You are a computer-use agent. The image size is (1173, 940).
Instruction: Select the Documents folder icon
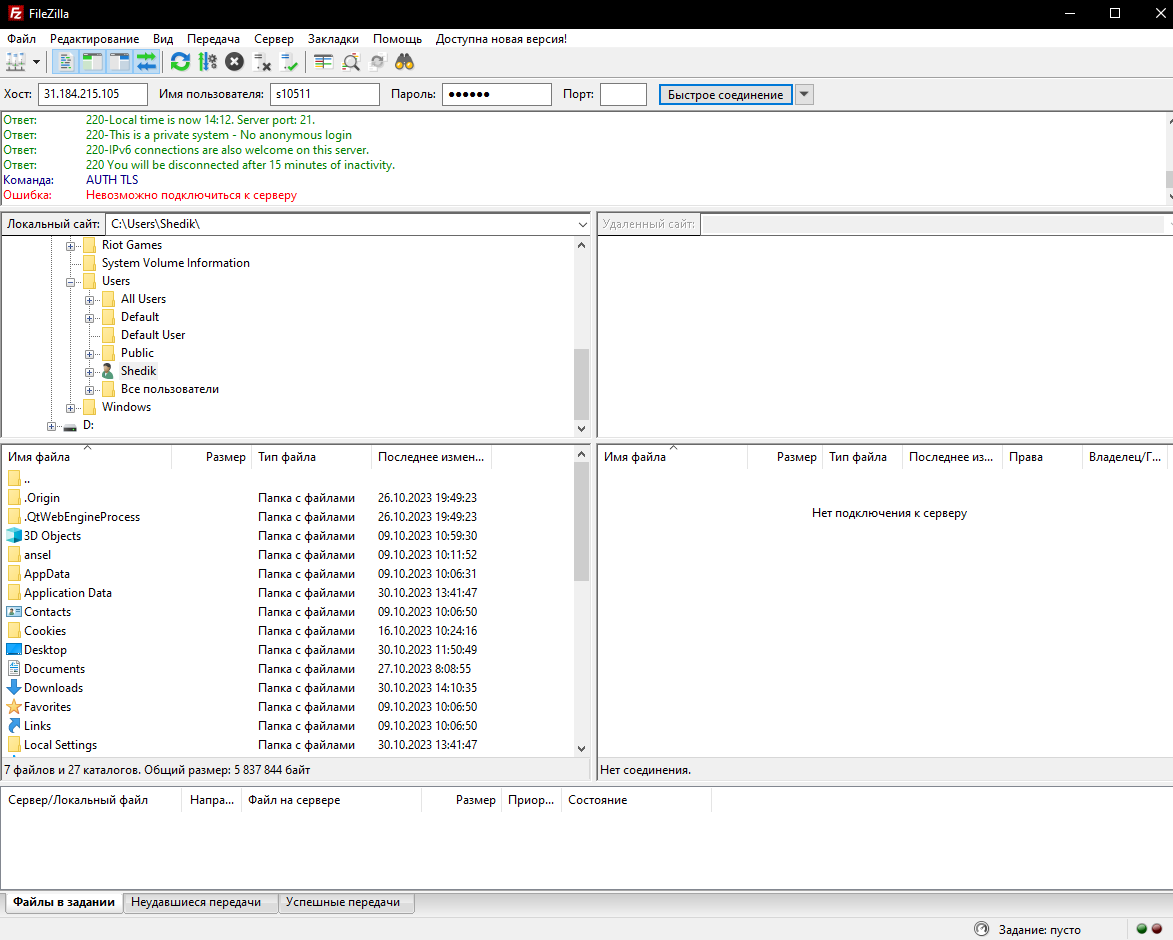pyautogui.click(x=14, y=669)
